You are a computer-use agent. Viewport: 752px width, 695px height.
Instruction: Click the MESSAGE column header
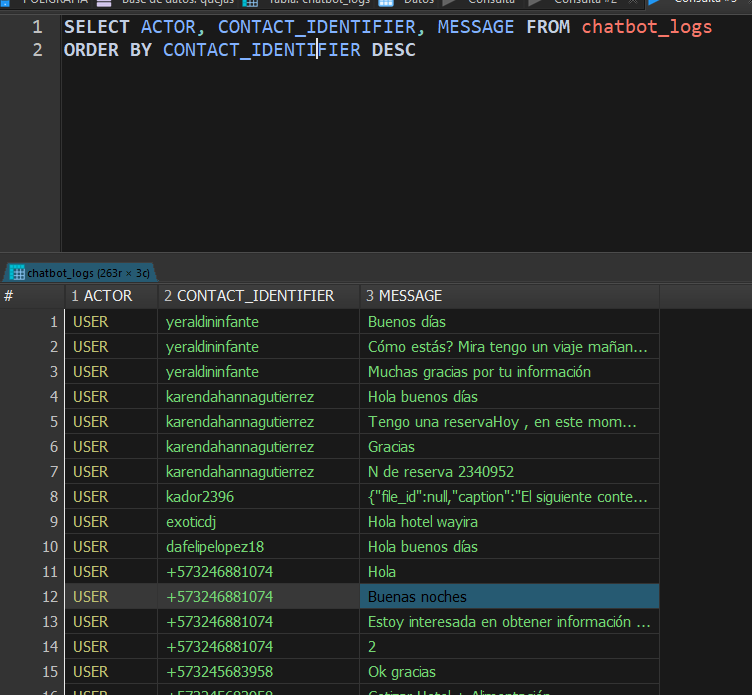coord(410,296)
